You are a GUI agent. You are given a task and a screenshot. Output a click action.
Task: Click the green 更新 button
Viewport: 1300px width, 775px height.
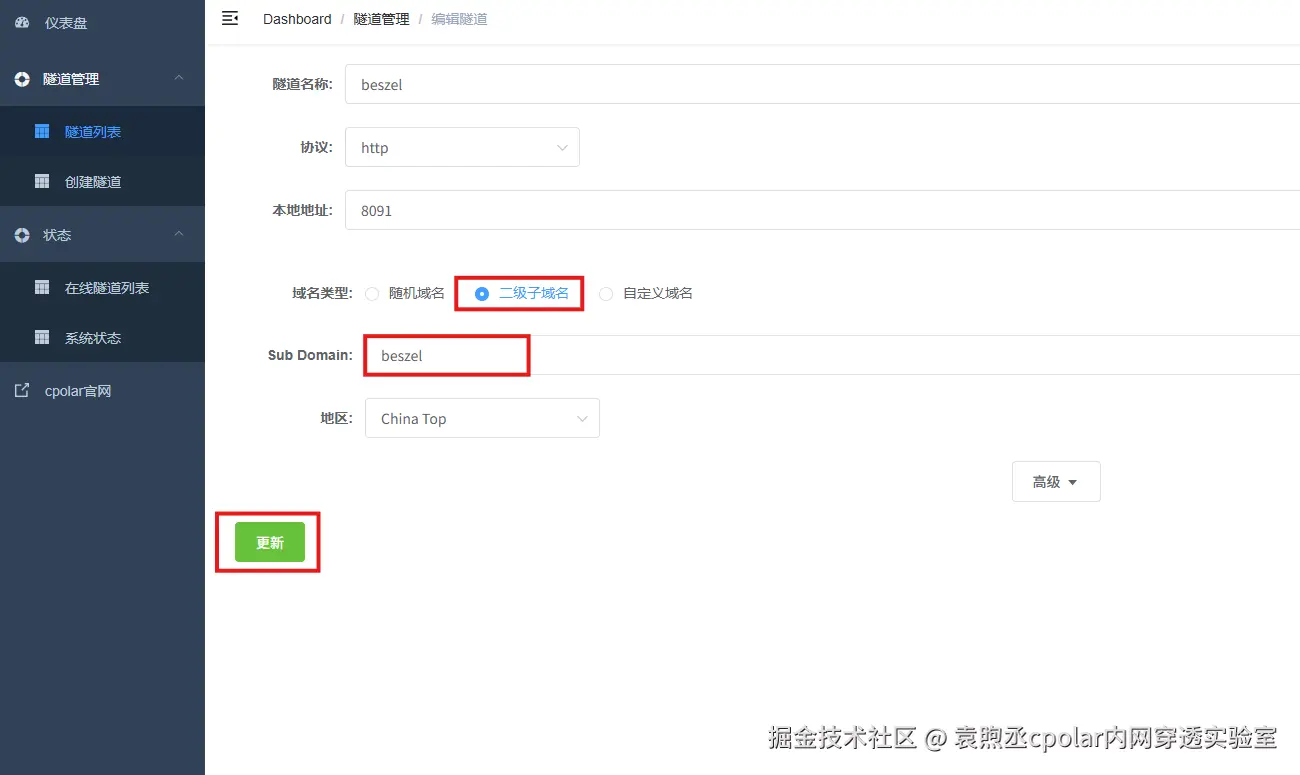click(270, 542)
